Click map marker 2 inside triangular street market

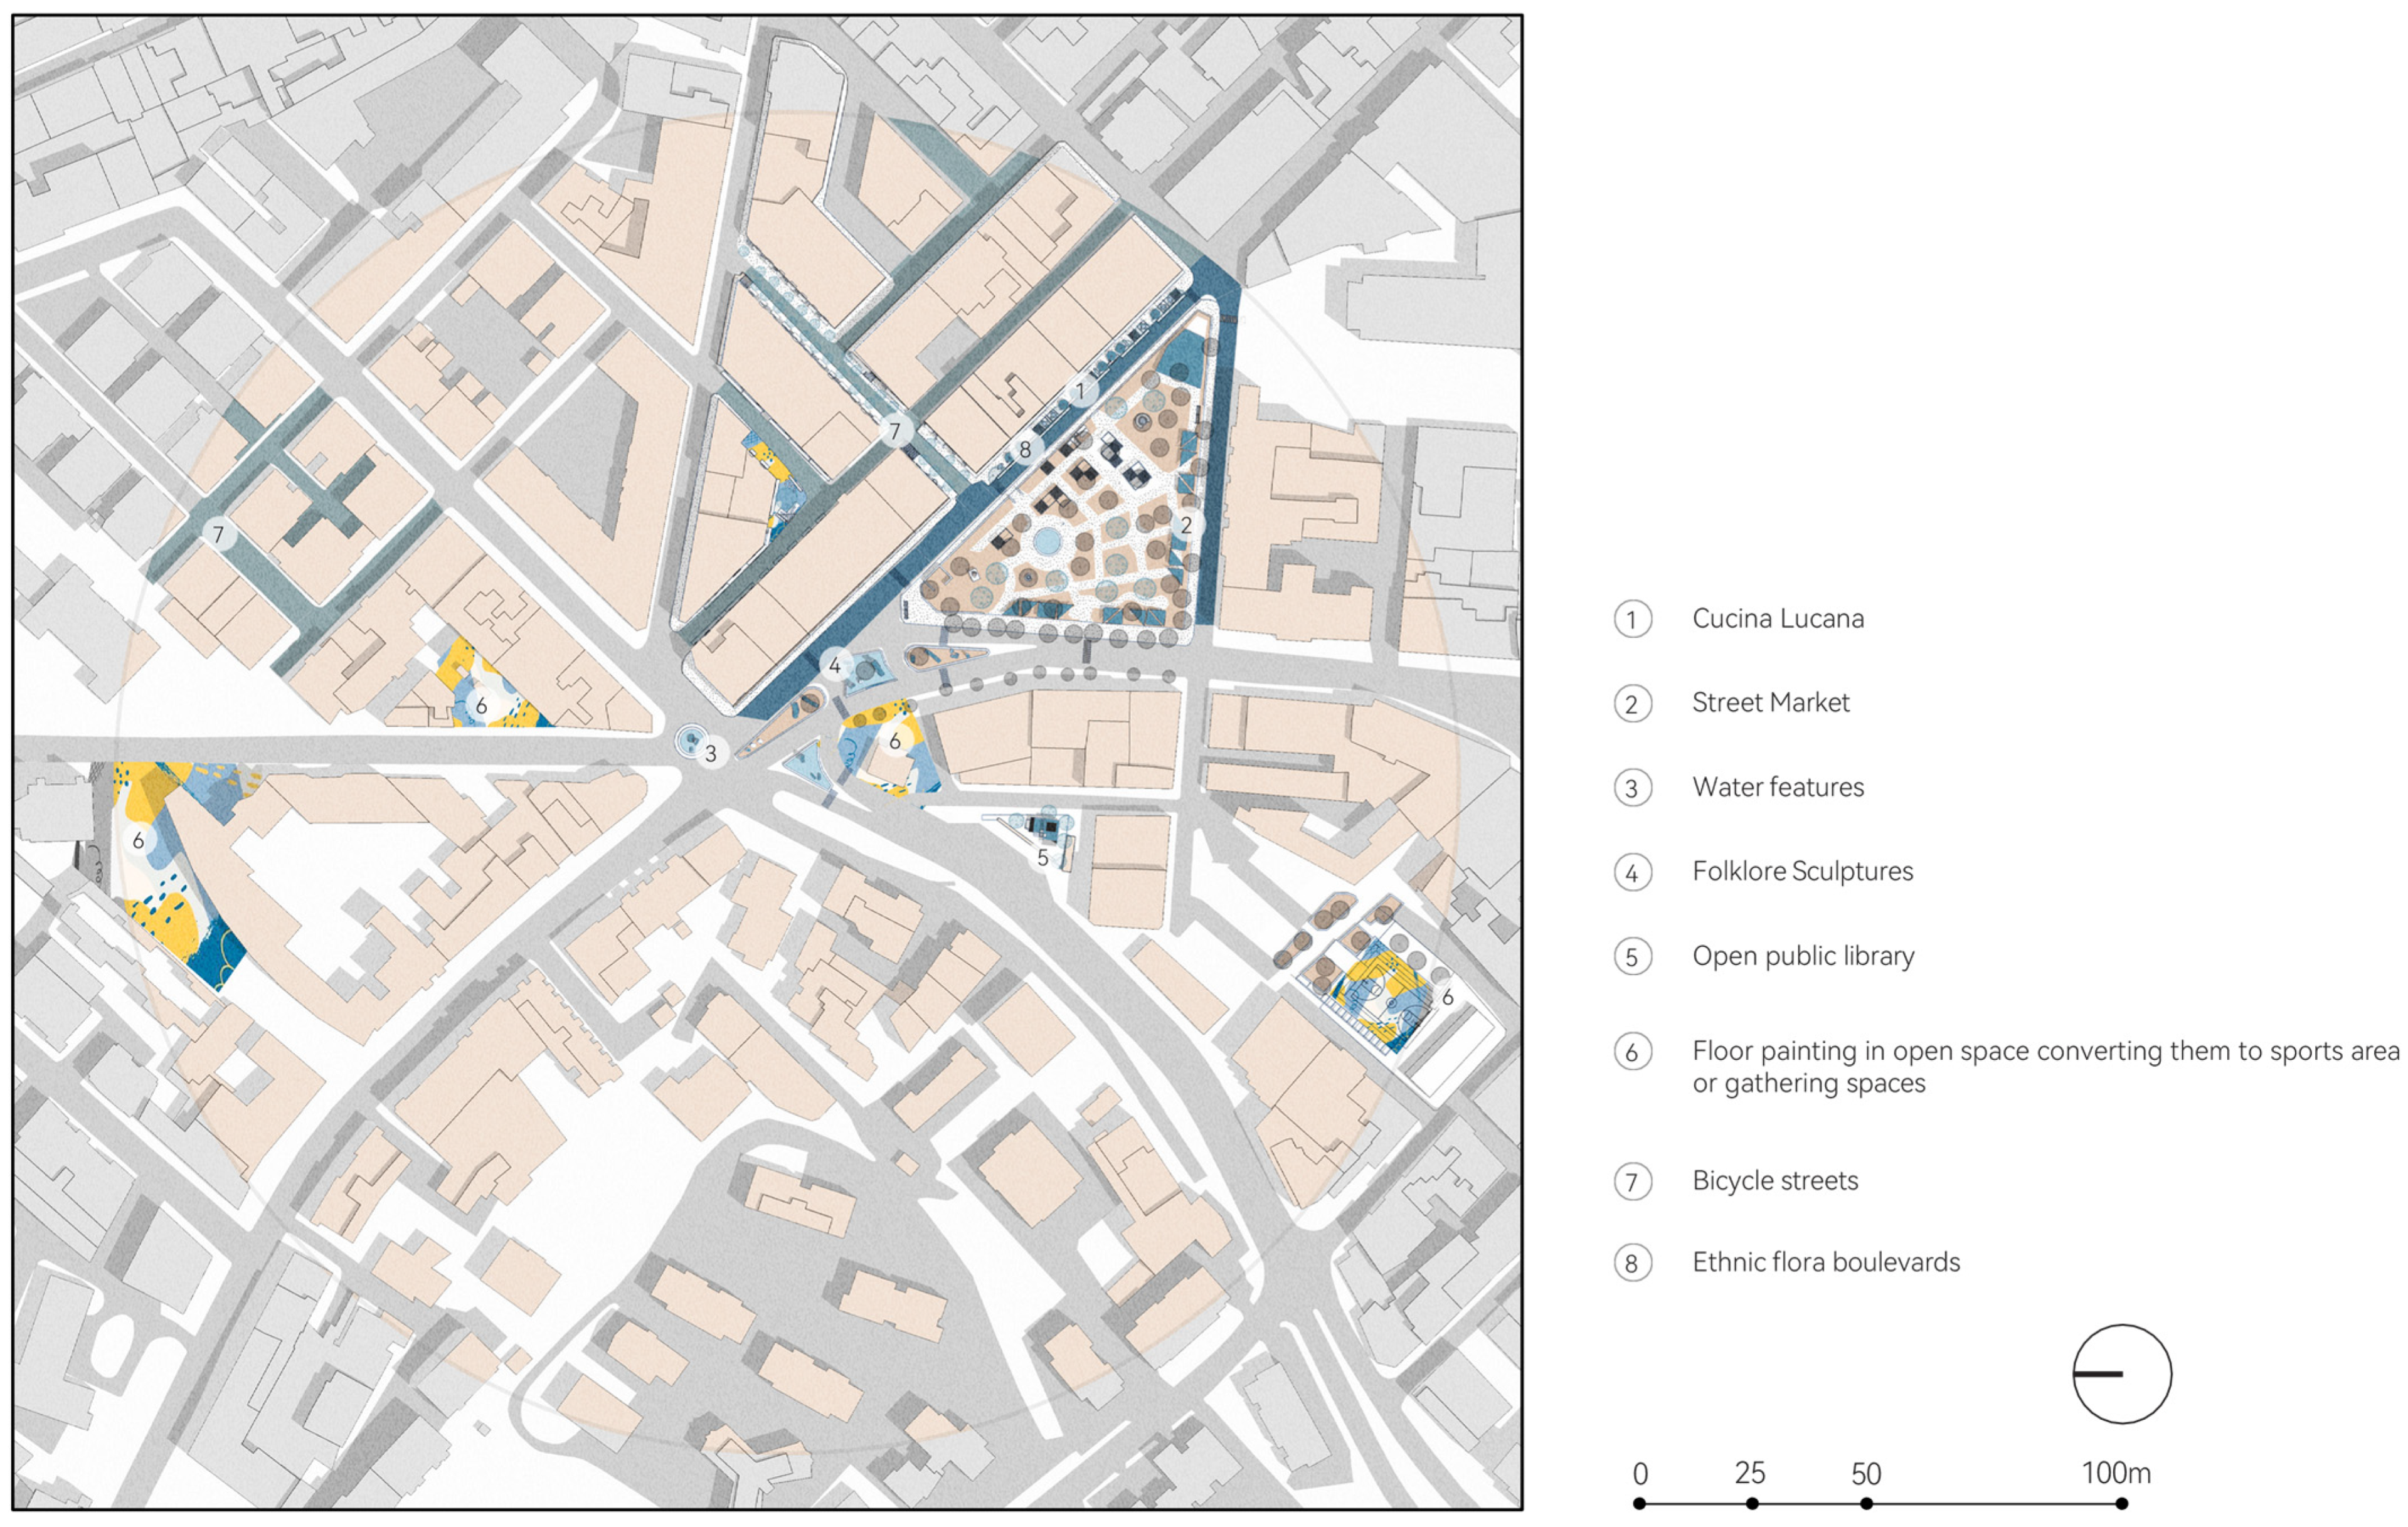pyautogui.click(x=1186, y=524)
